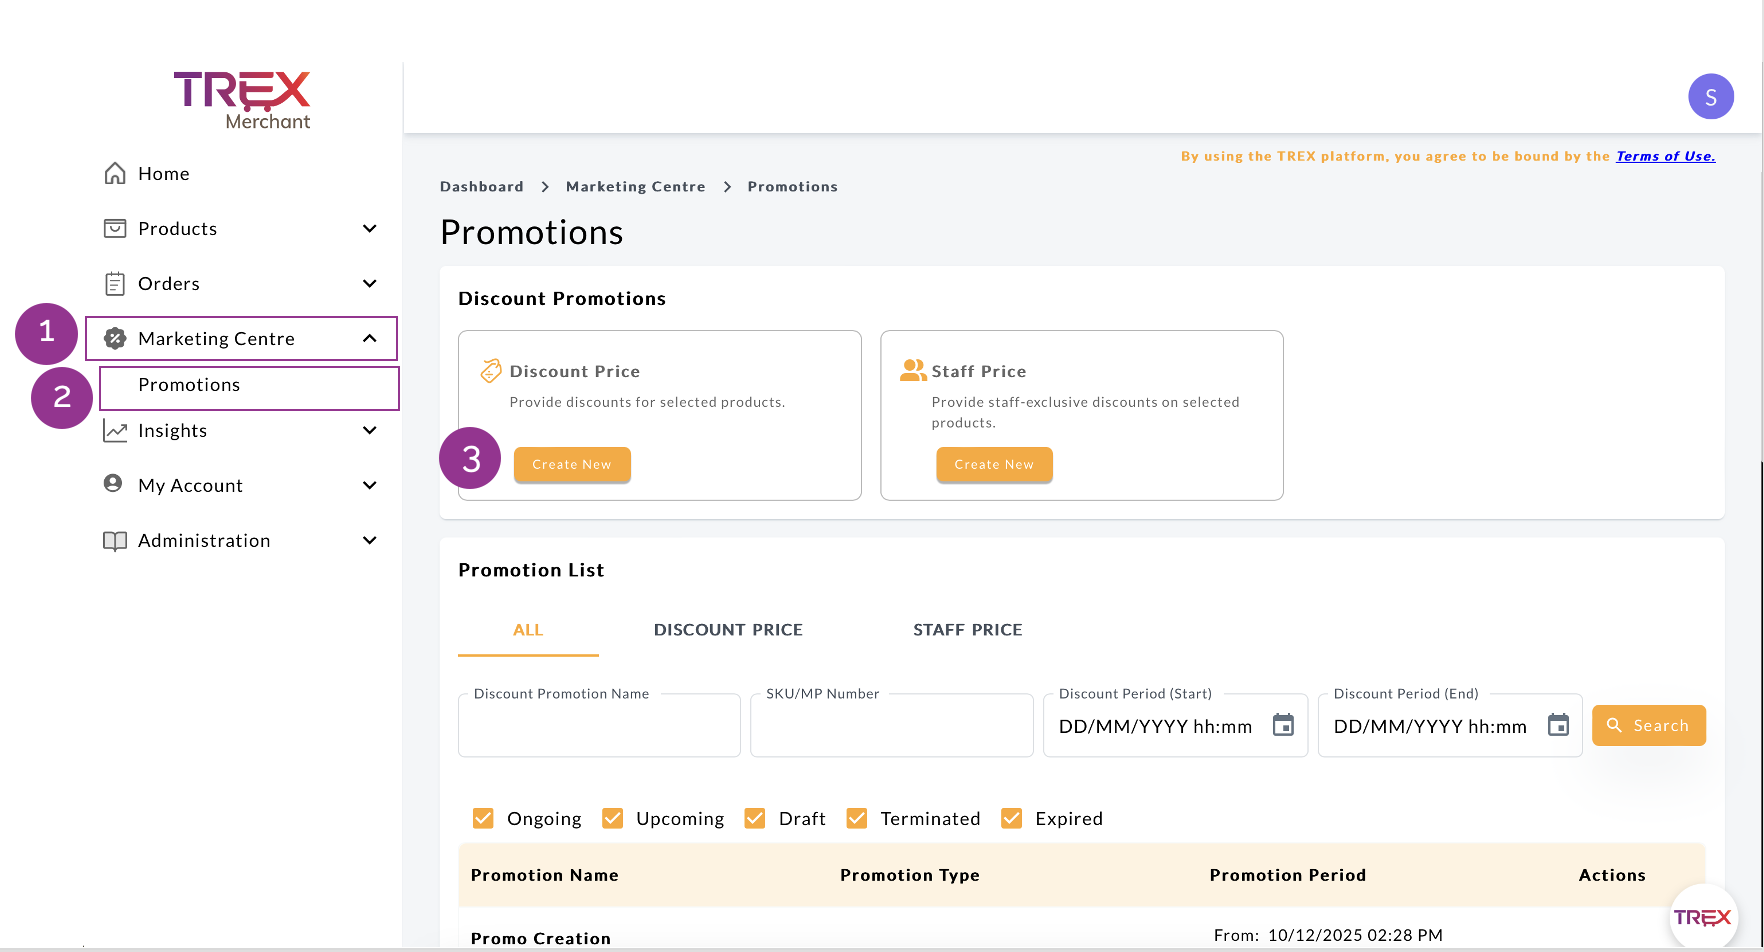1764x952 pixels.
Task: Uncheck the Ongoing status checkbox
Action: pos(483,819)
